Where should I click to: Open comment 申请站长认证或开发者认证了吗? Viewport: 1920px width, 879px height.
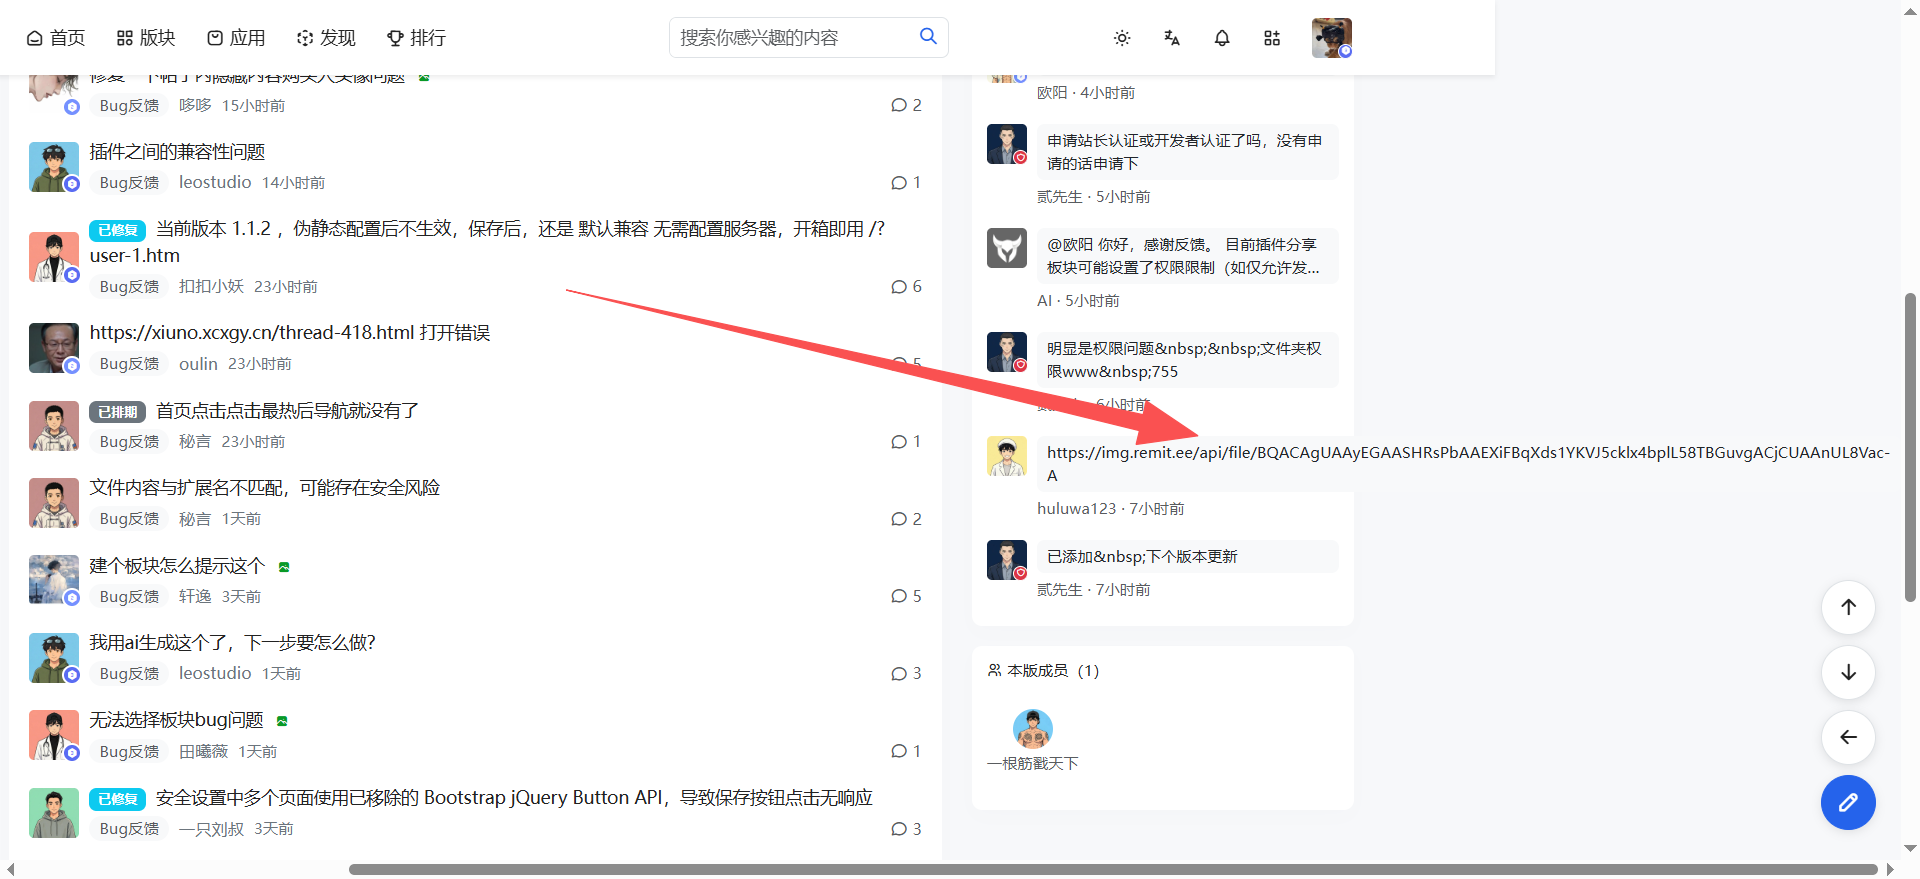pos(1185,152)
